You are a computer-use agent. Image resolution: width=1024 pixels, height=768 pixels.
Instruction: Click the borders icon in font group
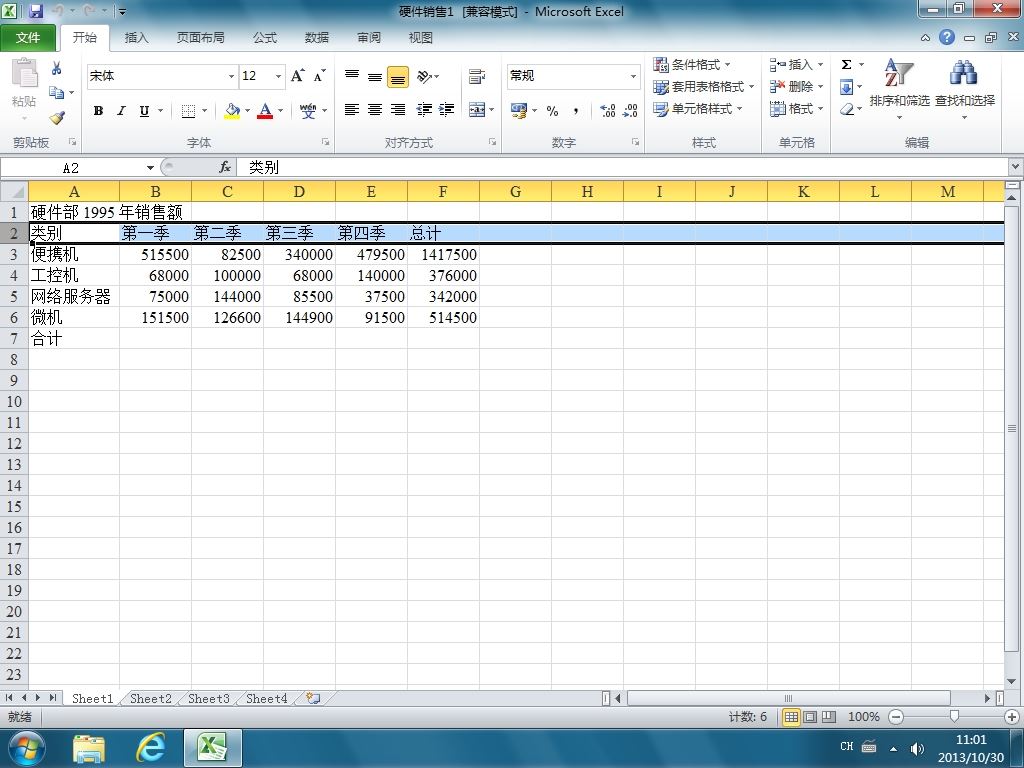pyautogui.click(x=188, y=111)
